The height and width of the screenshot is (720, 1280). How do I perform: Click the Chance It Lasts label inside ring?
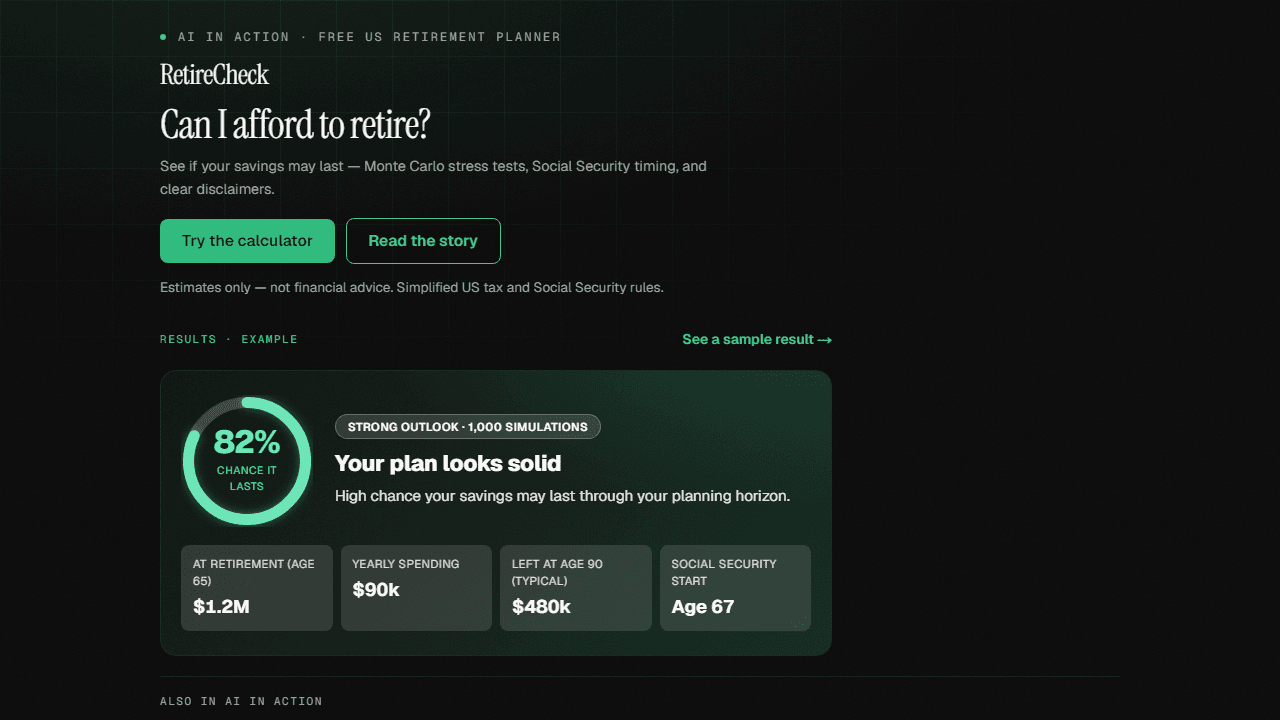pyautogui.click(x=247, y=478)
